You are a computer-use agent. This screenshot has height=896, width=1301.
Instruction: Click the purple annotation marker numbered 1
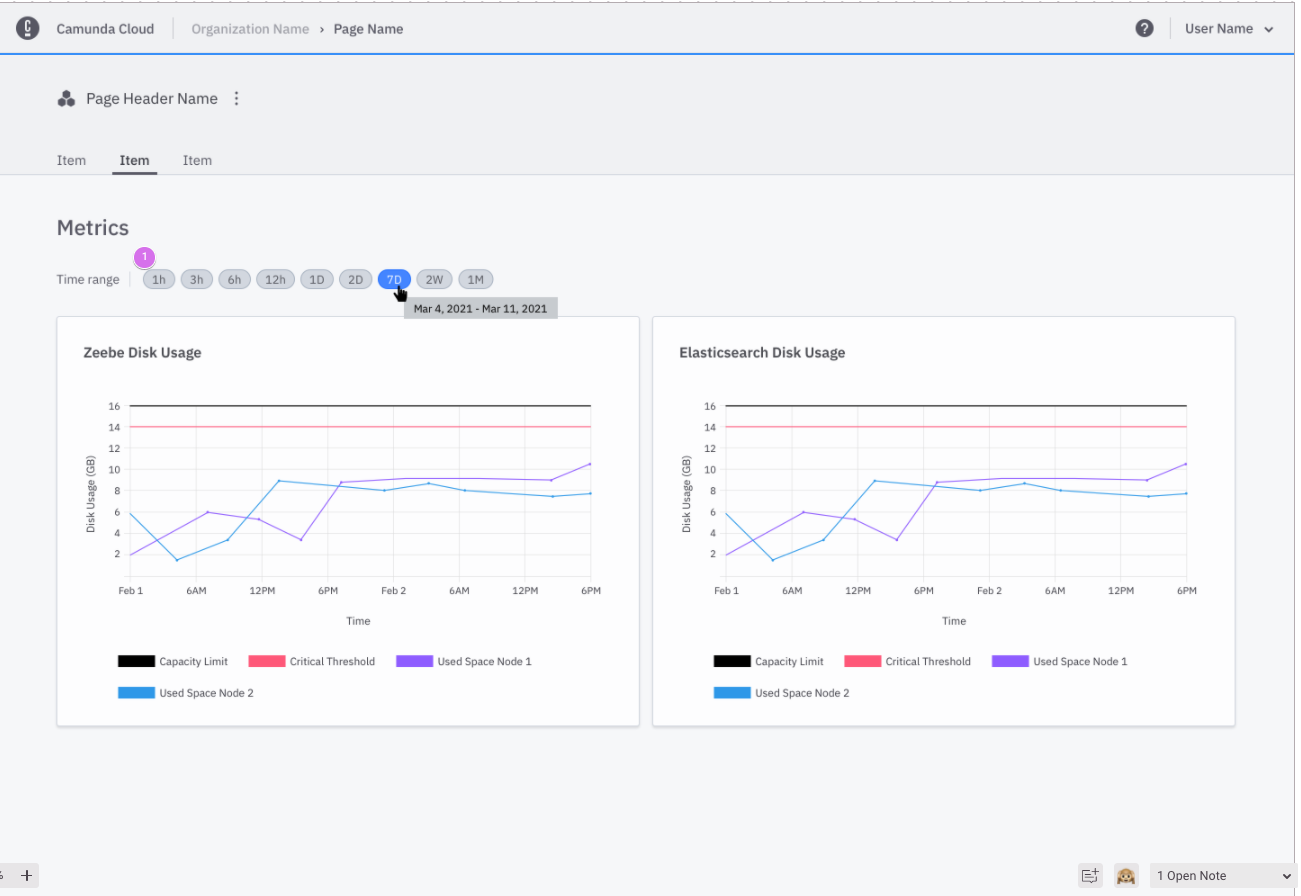click(x=145, y=257)
